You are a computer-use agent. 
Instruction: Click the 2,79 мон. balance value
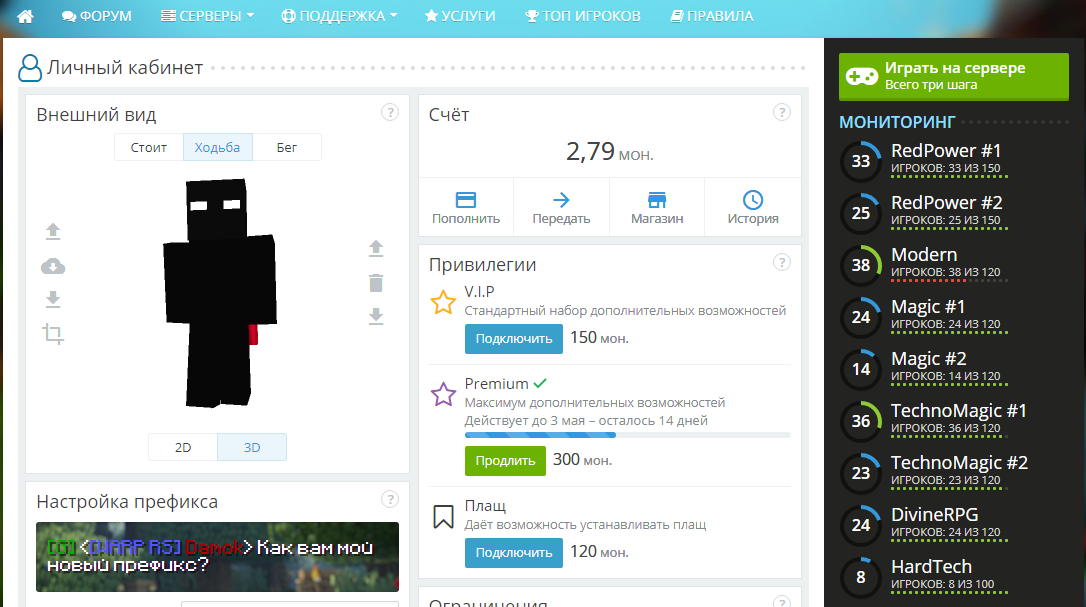609,151
